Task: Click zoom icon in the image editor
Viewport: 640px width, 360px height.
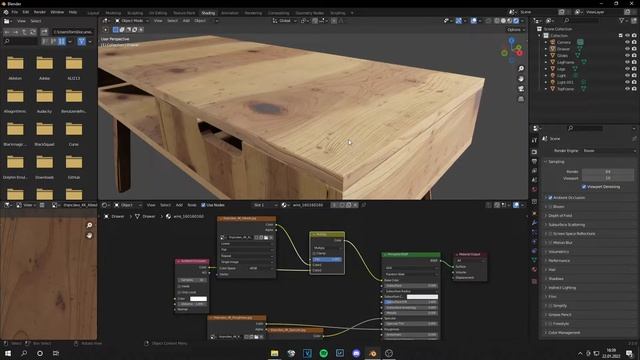Action: (x=89, y=225)
